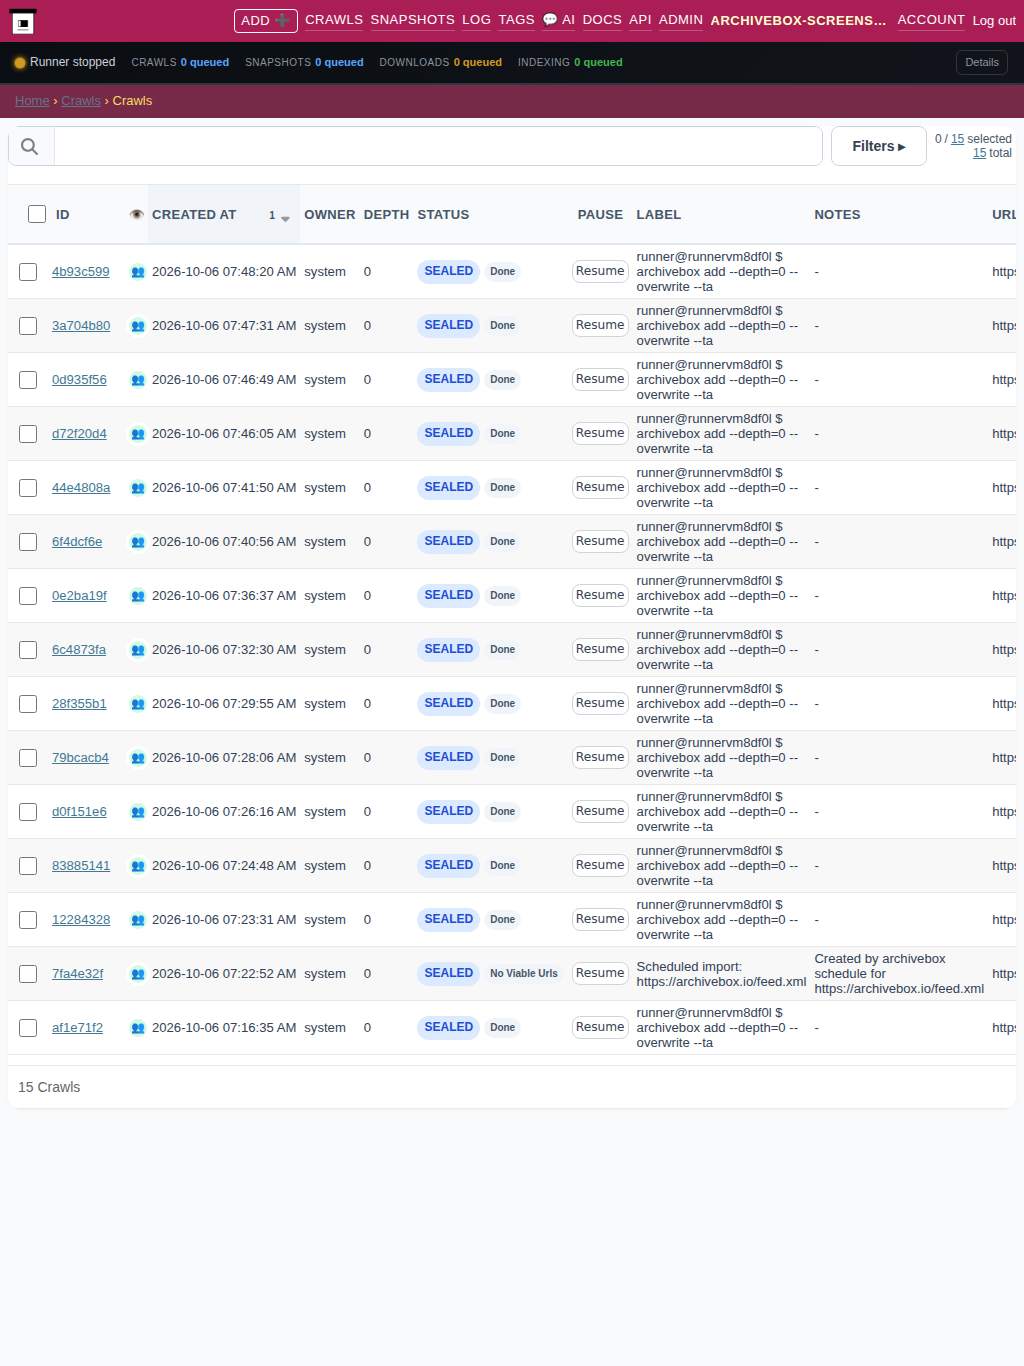Click the owner icon beside crawl 4b93c599
The image size is (1024, 1366).
tap(138, 272)
